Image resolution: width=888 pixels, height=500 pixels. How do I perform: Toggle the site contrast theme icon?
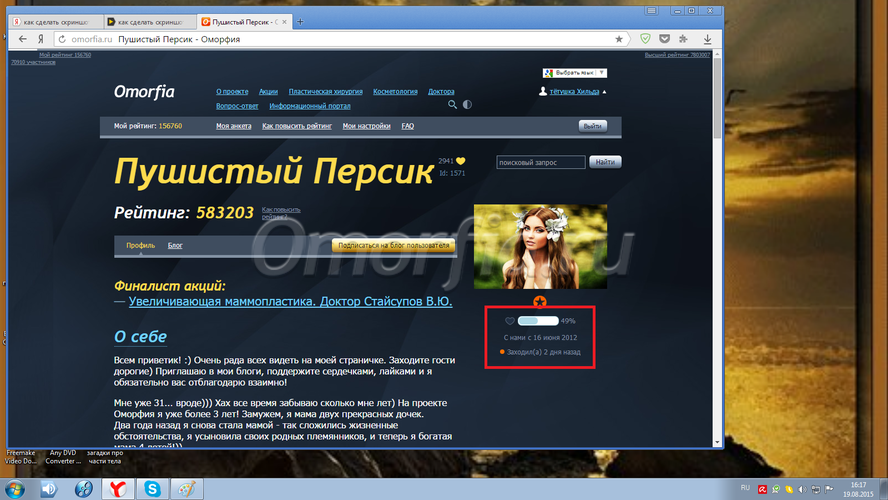(467, 104)
